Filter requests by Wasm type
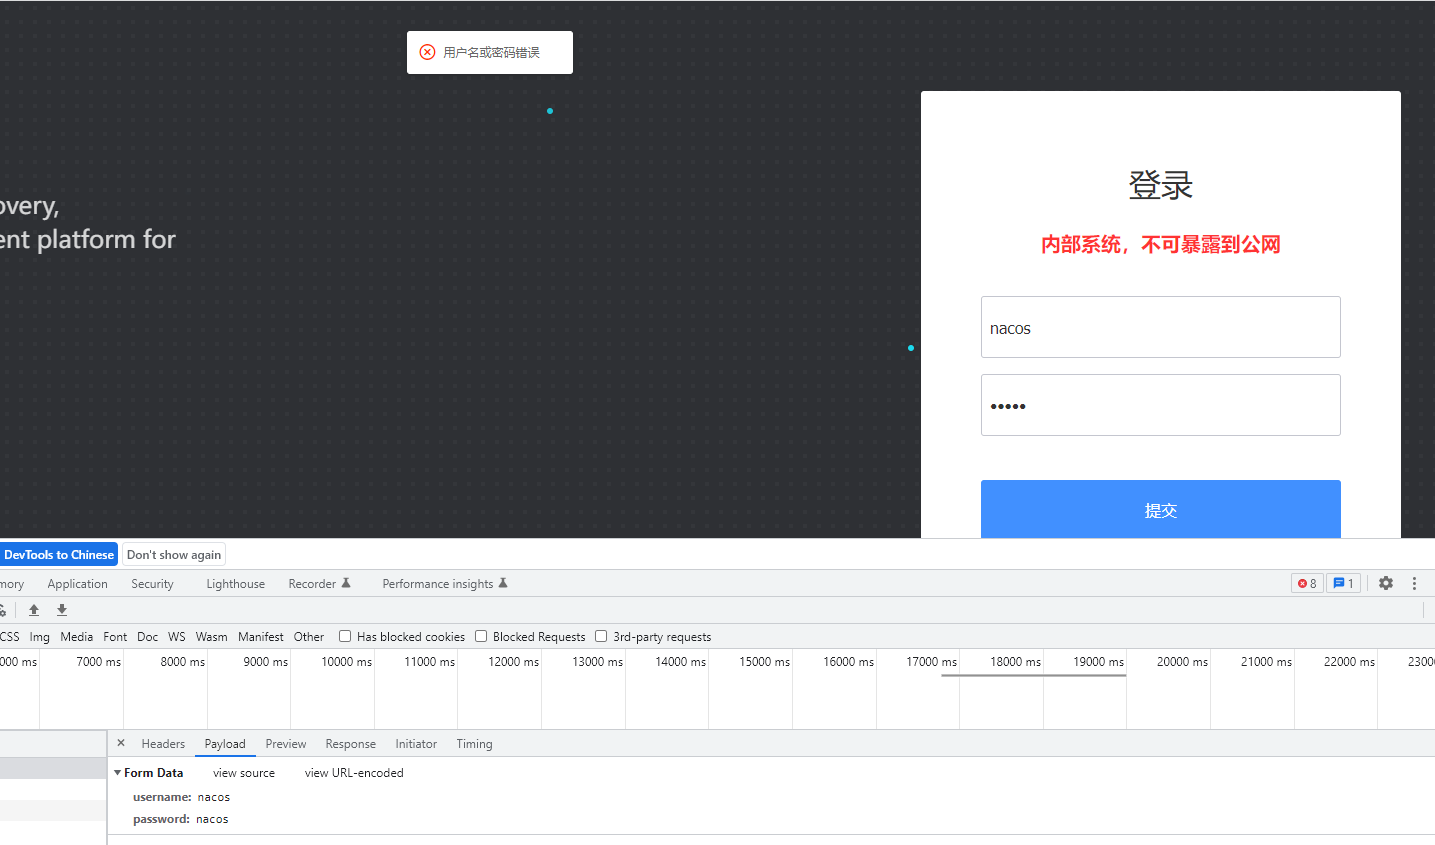Screen dimensions: 1435x845 [x=211, y=637]
